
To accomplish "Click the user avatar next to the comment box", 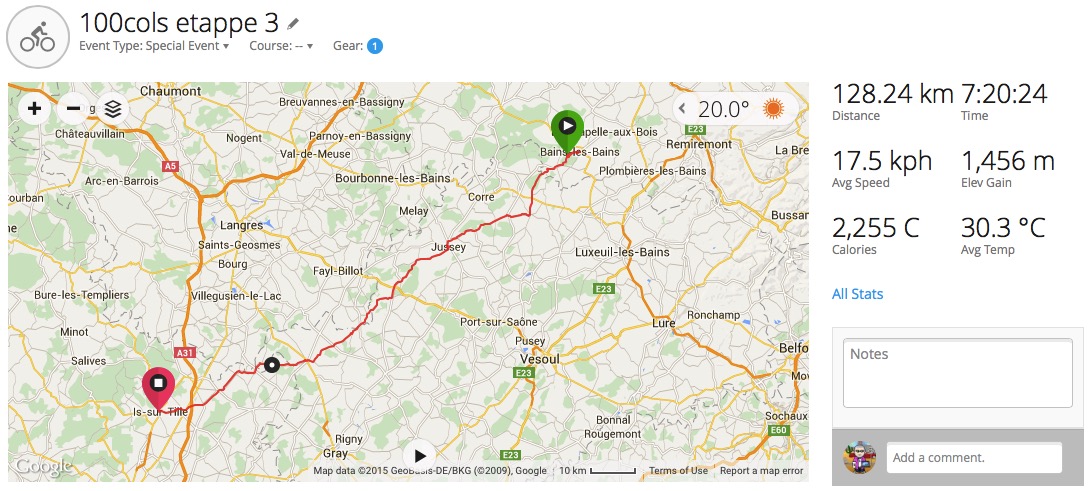I will click(x=859, y=458).
